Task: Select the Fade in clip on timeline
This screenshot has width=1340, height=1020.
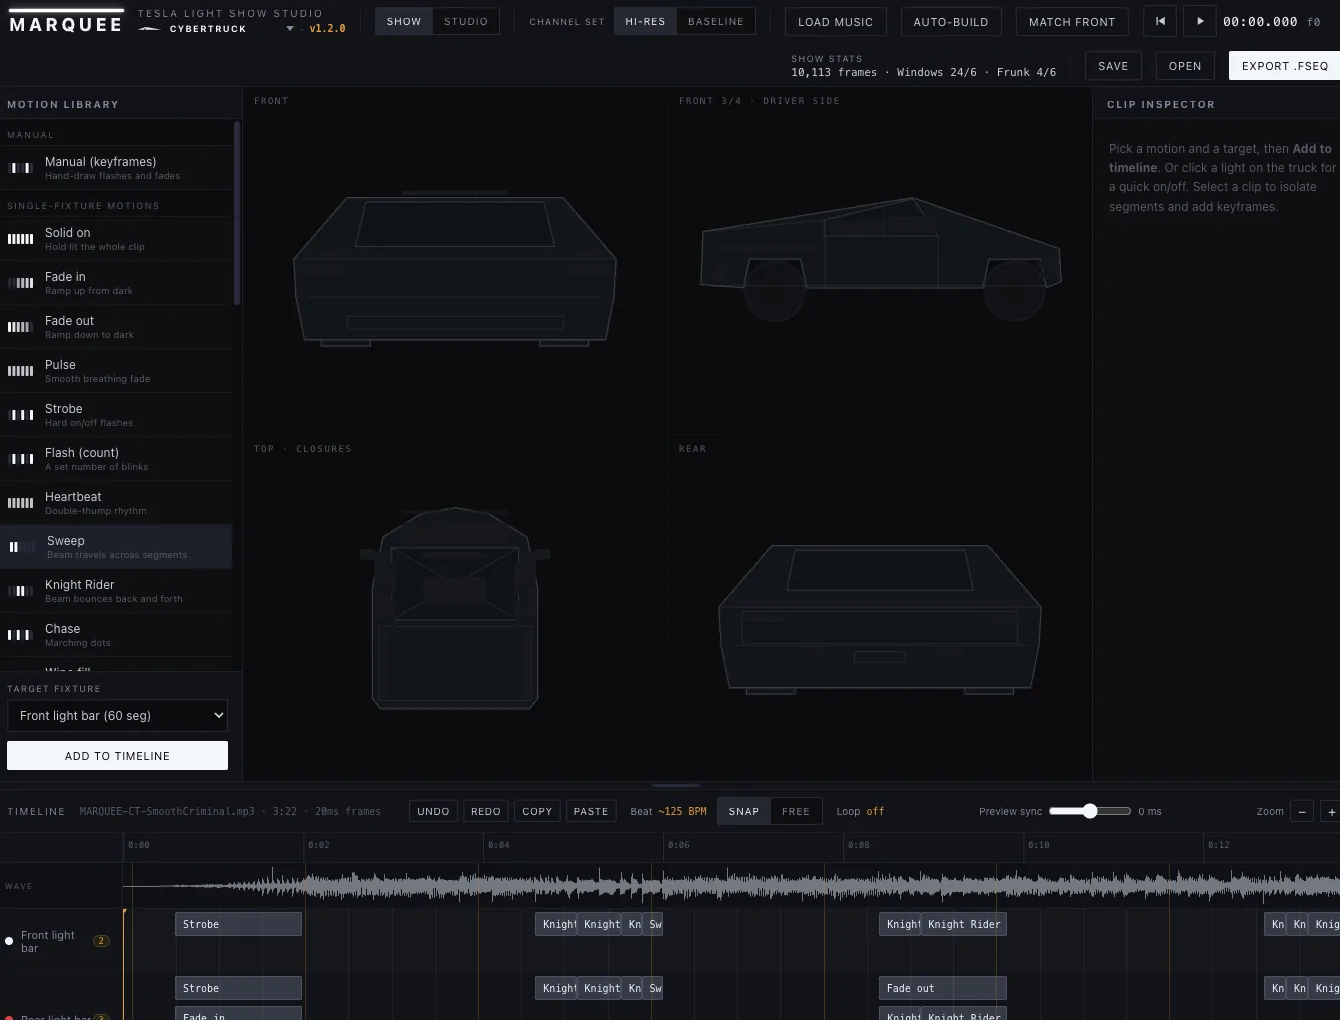Action: point(238,1014)
